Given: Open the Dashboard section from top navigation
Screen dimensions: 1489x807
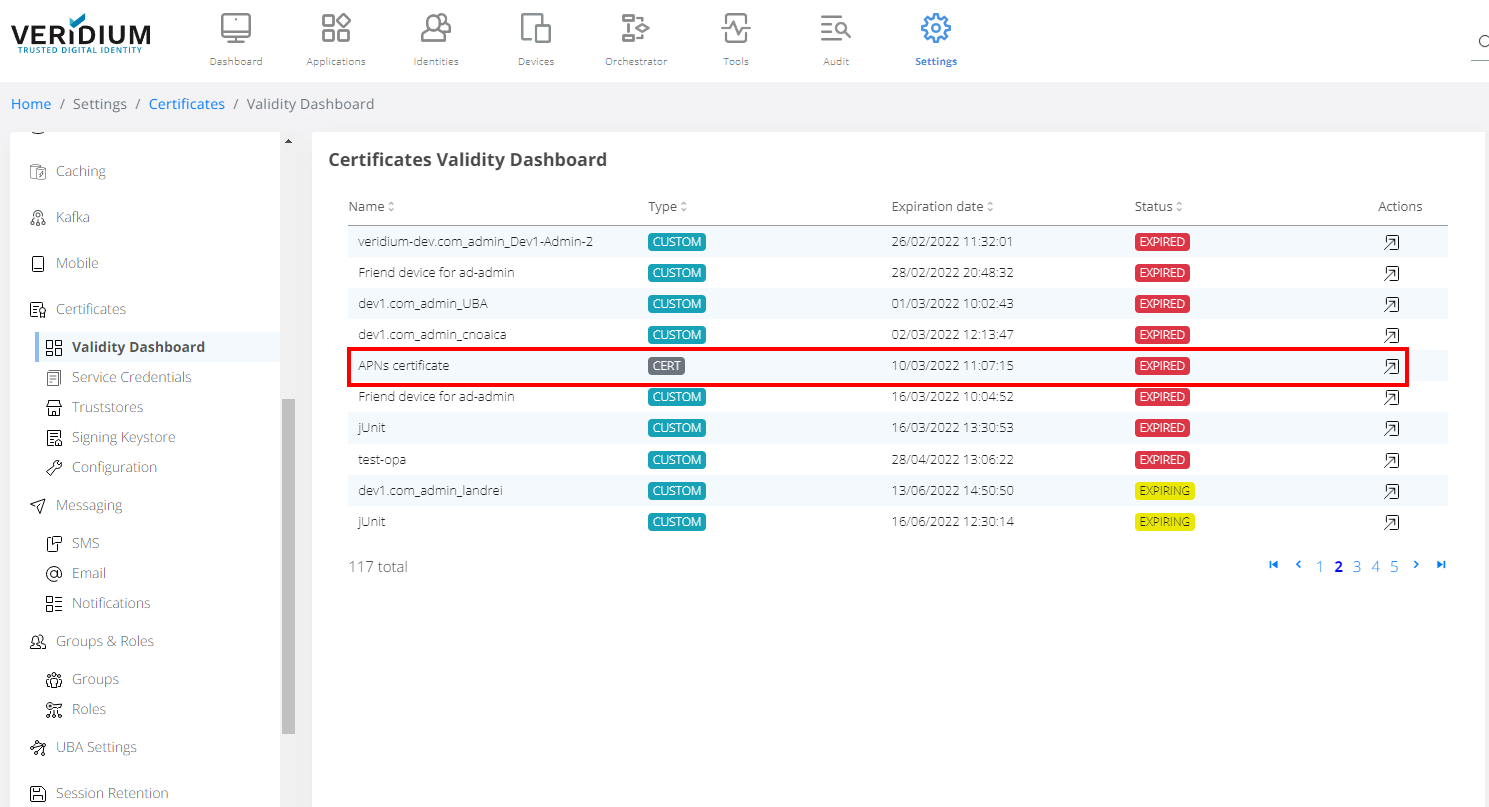Looking at the screenshot, I should click(x=235, y=38).
